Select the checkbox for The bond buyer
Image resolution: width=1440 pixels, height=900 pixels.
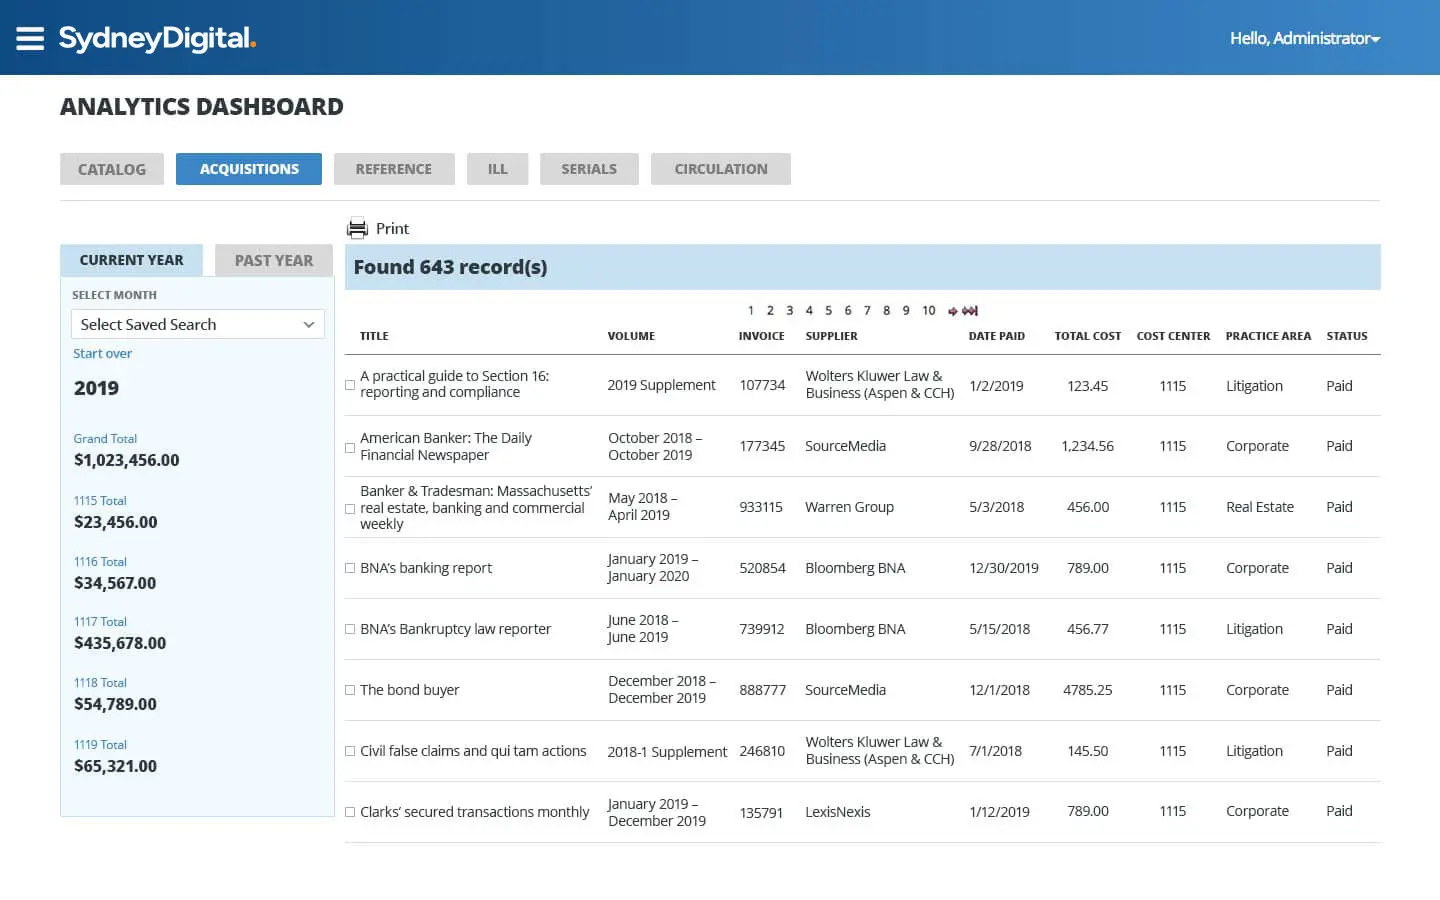point(349,690)
